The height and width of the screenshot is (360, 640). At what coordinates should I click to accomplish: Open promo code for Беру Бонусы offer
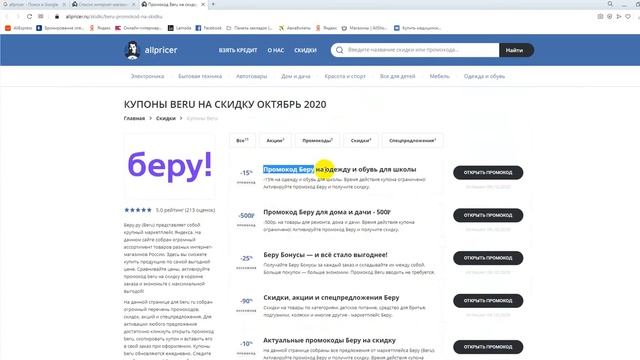coord(488,258)
